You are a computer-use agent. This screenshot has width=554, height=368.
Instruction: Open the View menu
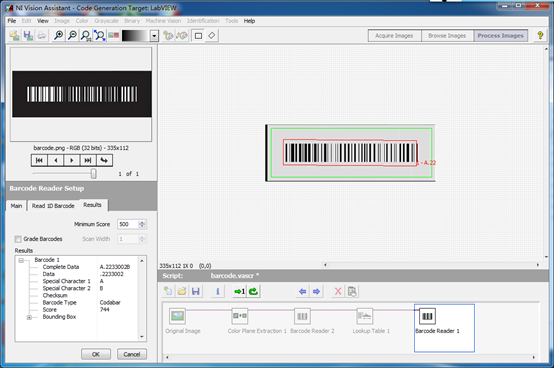click(43, 21)
